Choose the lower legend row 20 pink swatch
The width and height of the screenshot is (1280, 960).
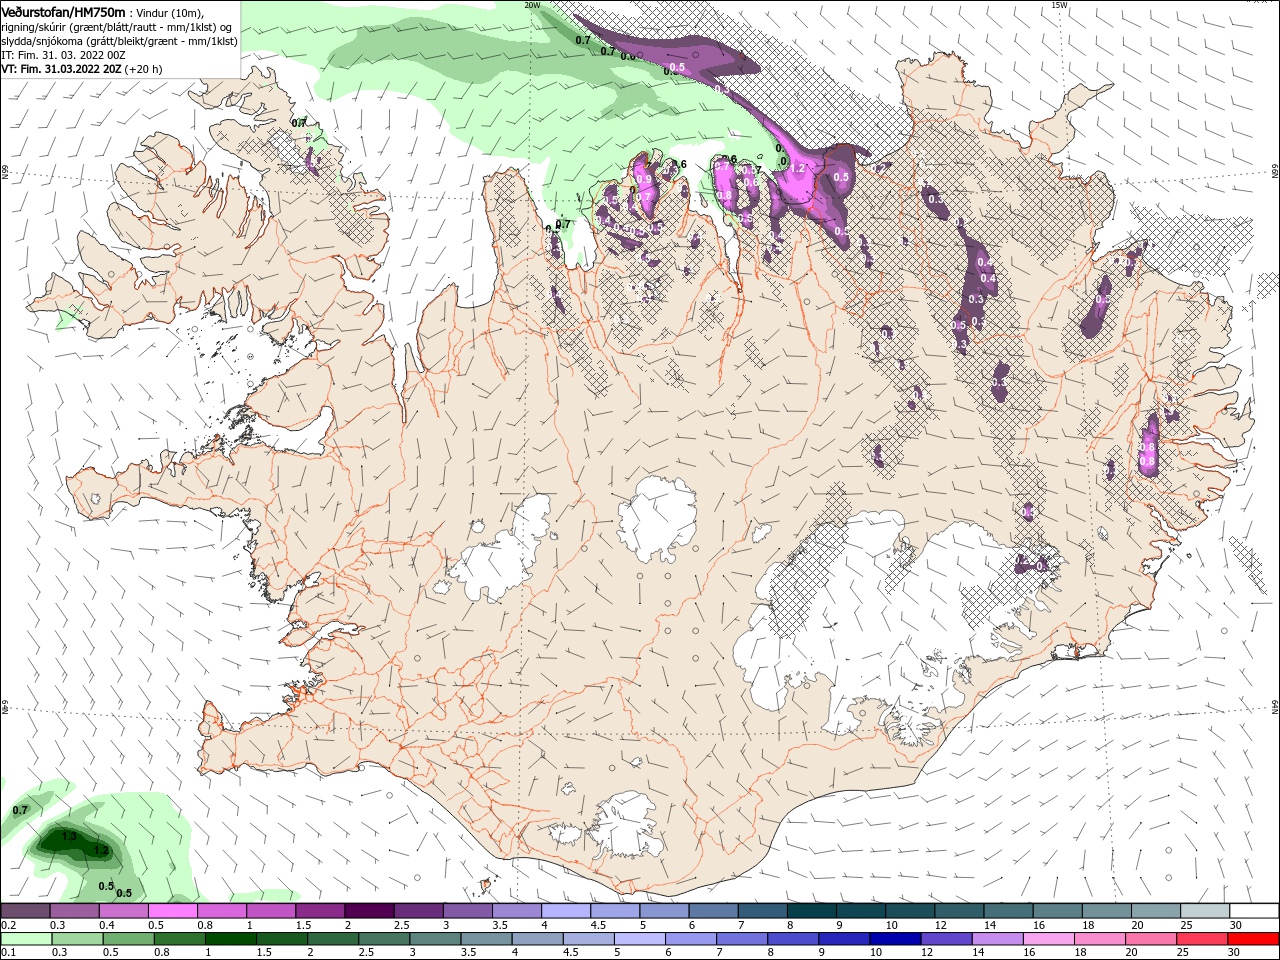1150,939
